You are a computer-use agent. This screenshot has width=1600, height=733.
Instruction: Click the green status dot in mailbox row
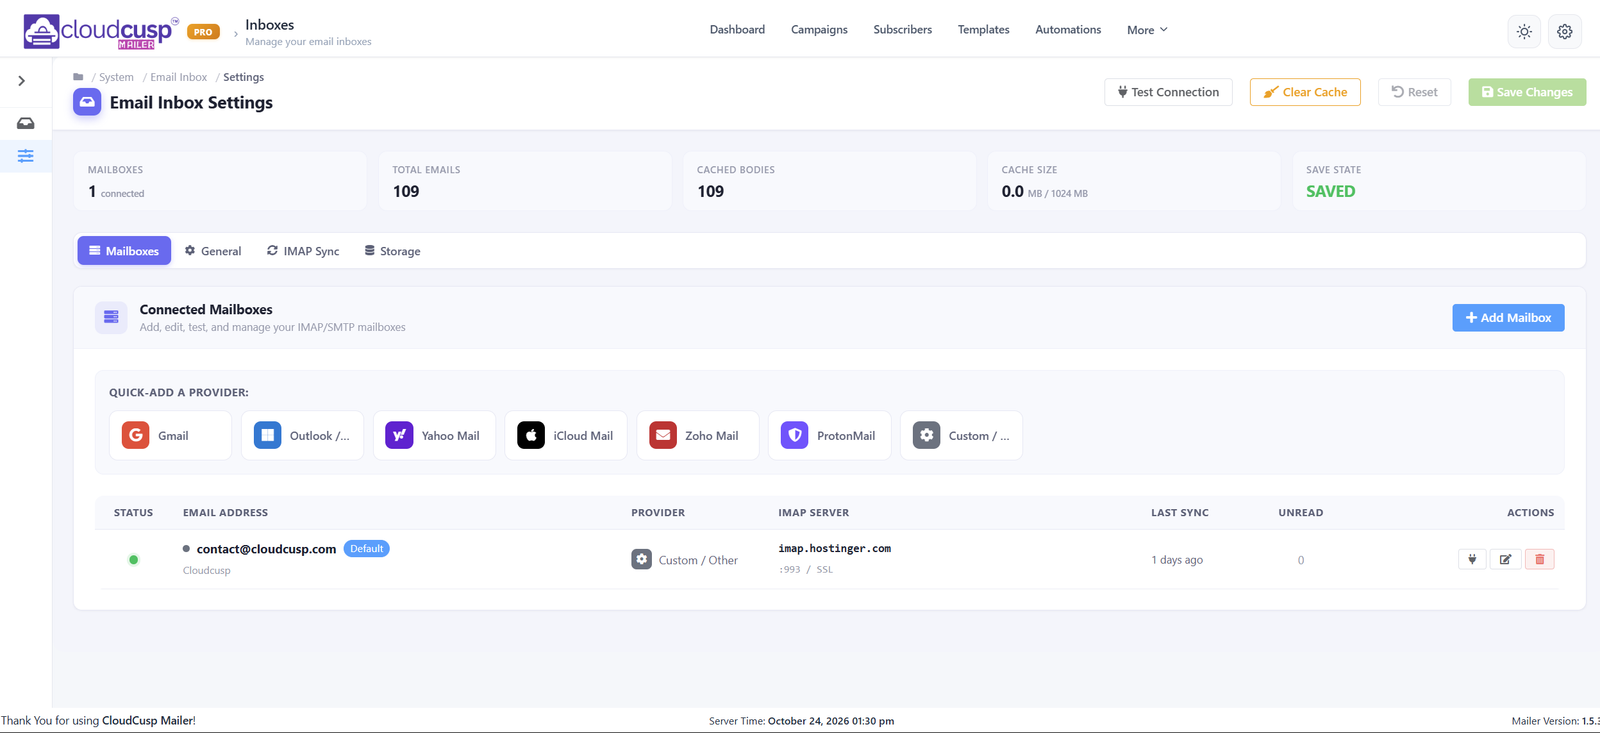(134, 560)
